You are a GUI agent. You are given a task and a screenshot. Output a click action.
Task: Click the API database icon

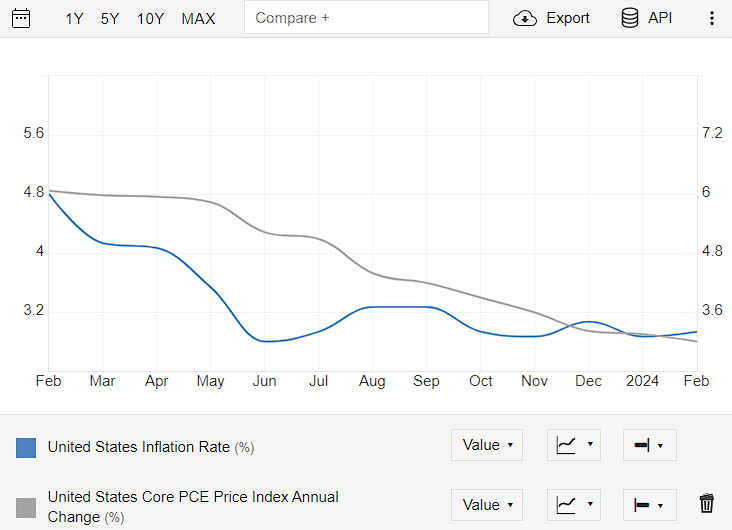click(x=630, y=18)
